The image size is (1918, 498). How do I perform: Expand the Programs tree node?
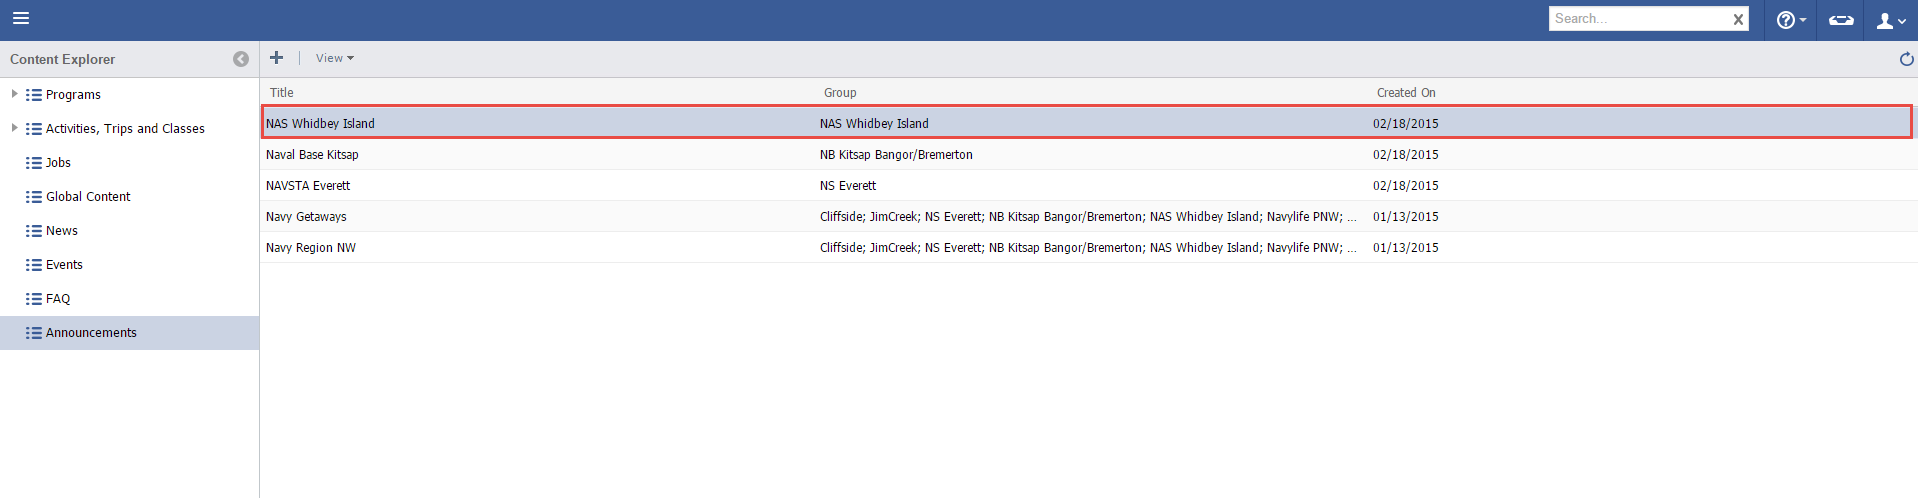coord(14,94)
